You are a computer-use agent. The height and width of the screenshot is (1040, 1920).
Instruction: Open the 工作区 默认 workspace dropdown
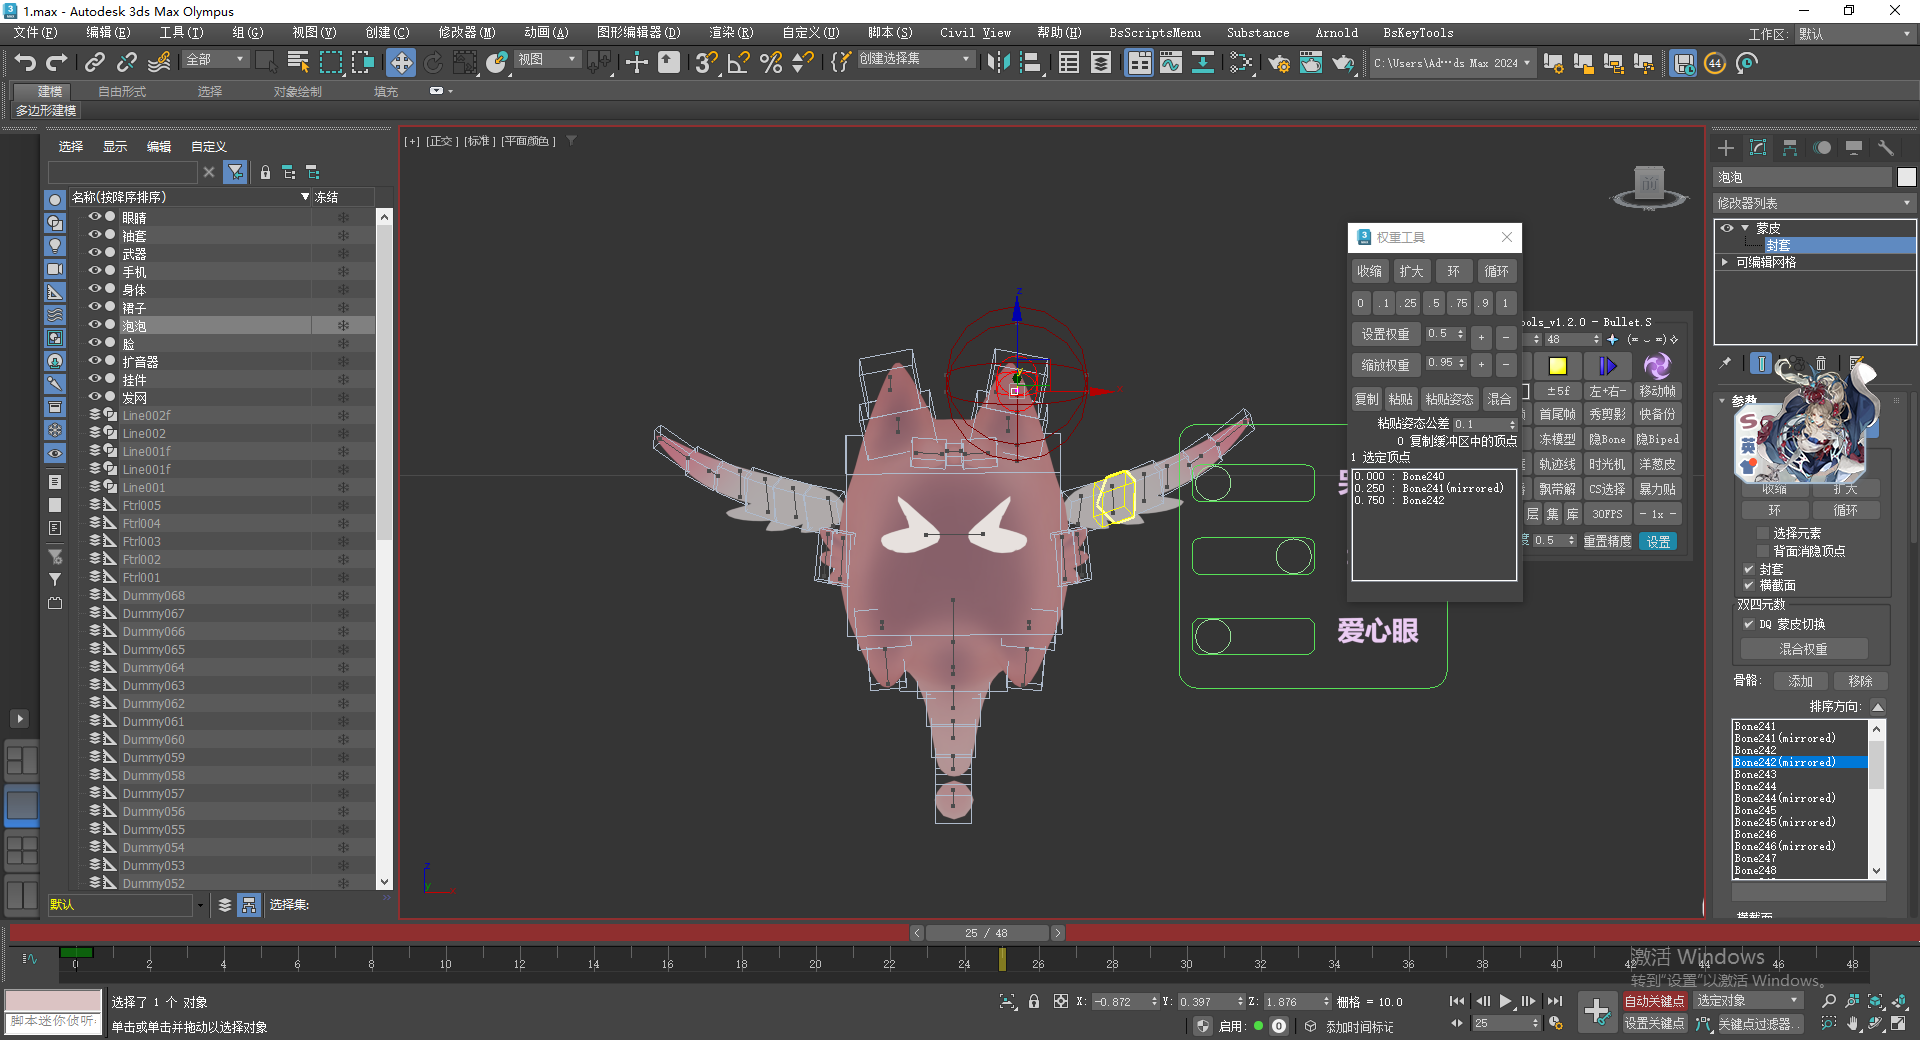click(1855, 34)
